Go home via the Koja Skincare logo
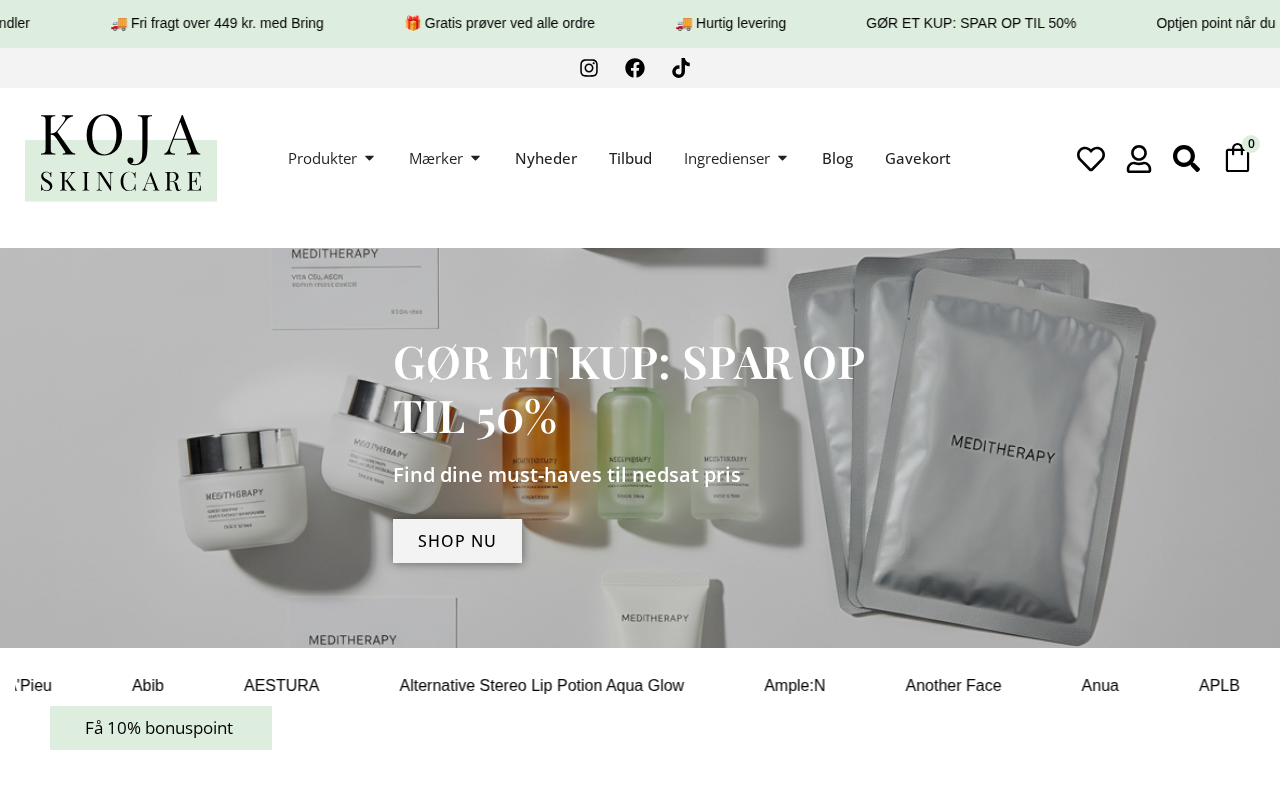The height and width of the screenshot is (800, 1280). pos(121,158)
